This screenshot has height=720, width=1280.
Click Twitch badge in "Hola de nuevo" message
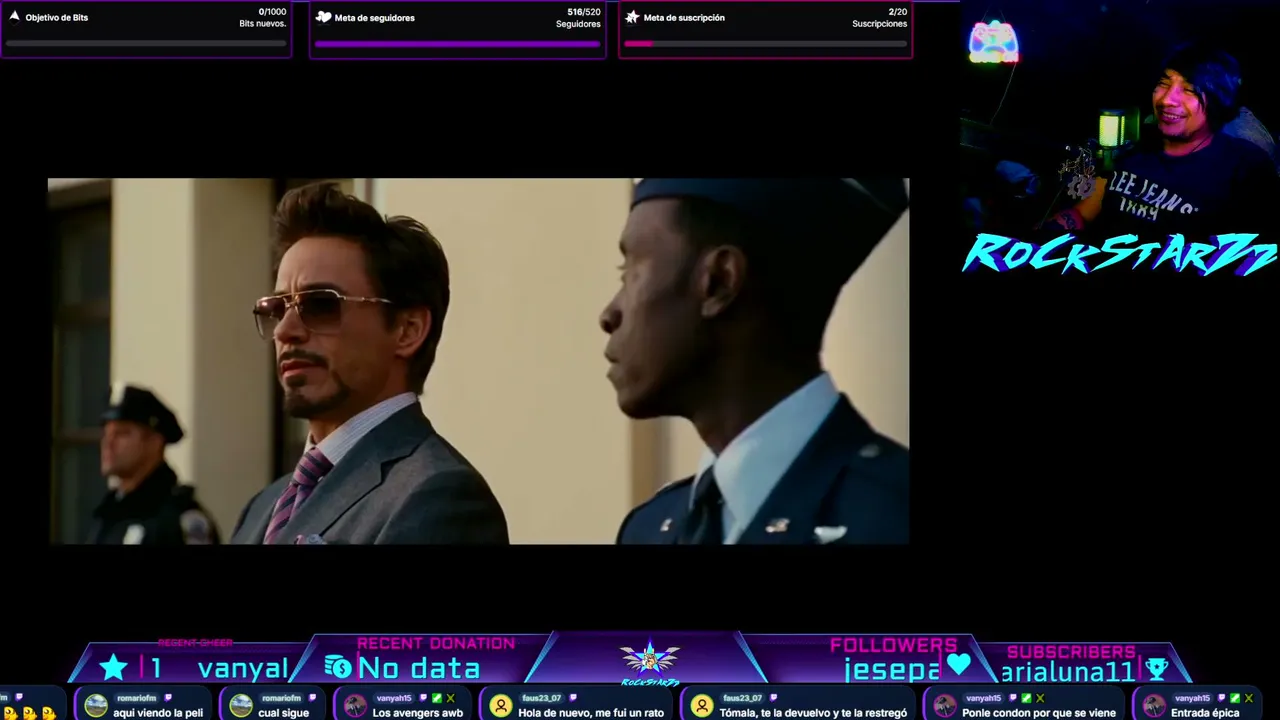point(571,698)
